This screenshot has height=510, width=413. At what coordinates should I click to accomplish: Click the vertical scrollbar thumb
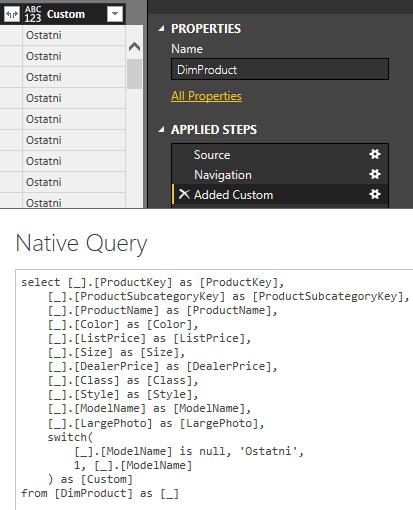point(134,74)
